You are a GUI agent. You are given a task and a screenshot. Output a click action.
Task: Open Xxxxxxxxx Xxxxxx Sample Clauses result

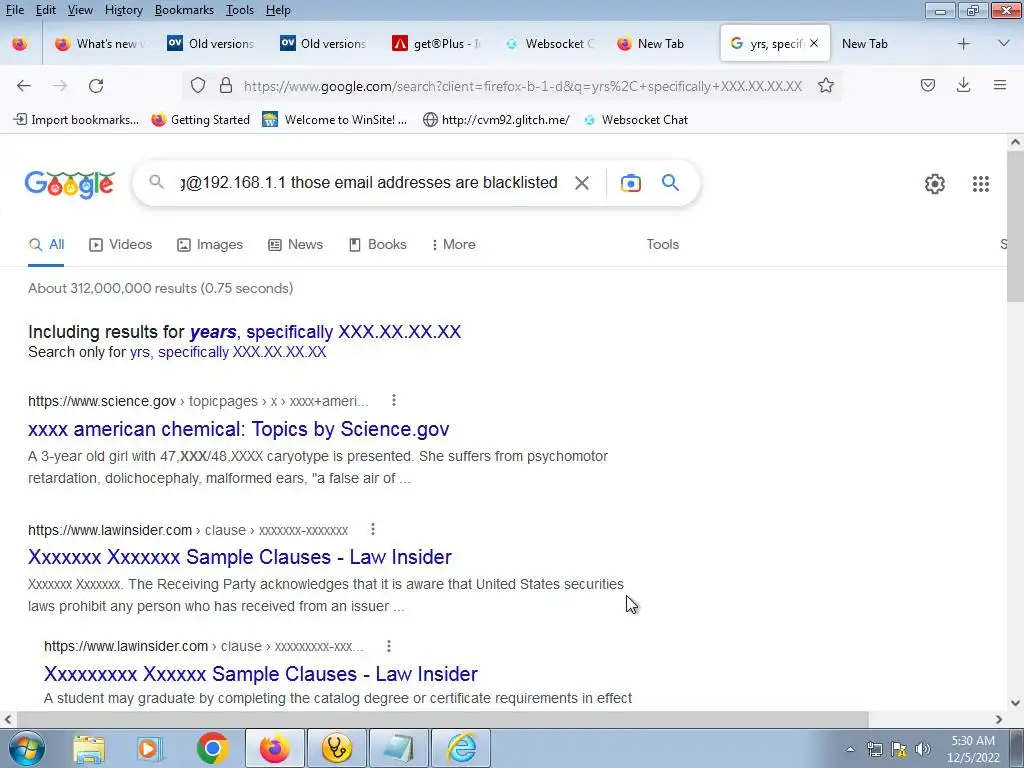(x=261, y=674)
